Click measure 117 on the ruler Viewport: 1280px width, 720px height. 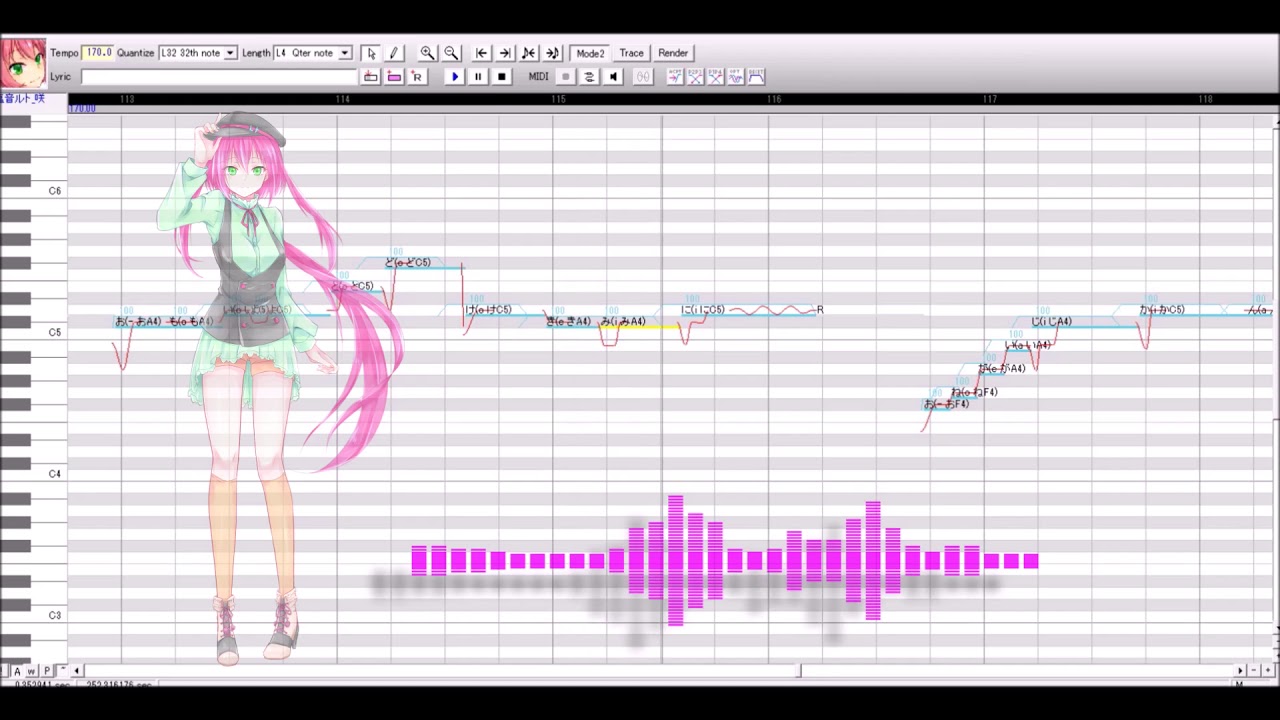tap(990, 99)
